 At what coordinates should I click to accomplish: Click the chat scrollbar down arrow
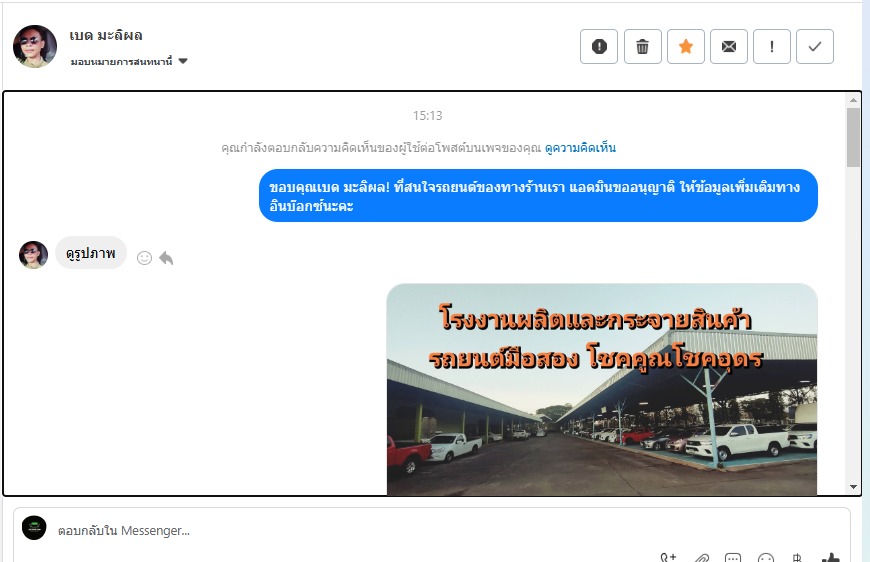pyautogui.click(x=853, y=487)
